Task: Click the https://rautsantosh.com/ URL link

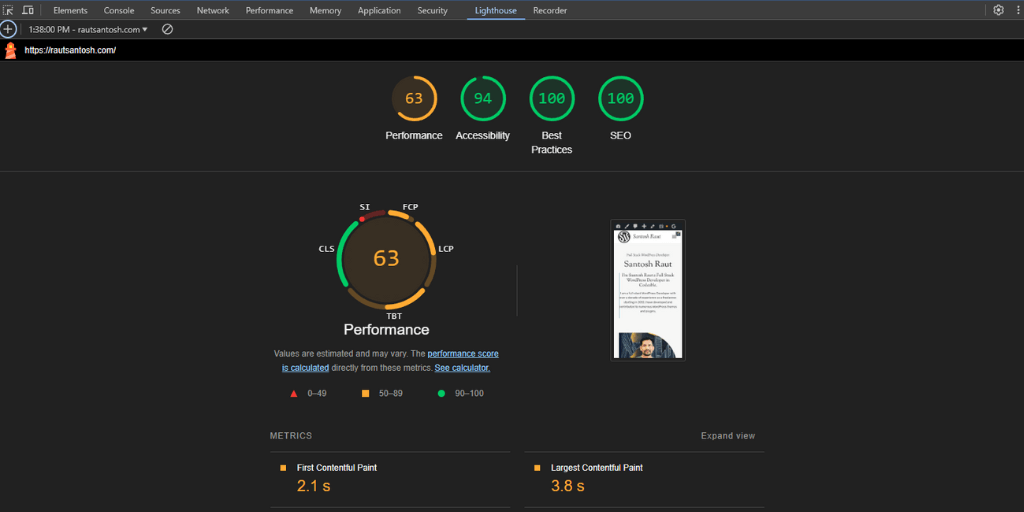Action: tap(70, 50)
